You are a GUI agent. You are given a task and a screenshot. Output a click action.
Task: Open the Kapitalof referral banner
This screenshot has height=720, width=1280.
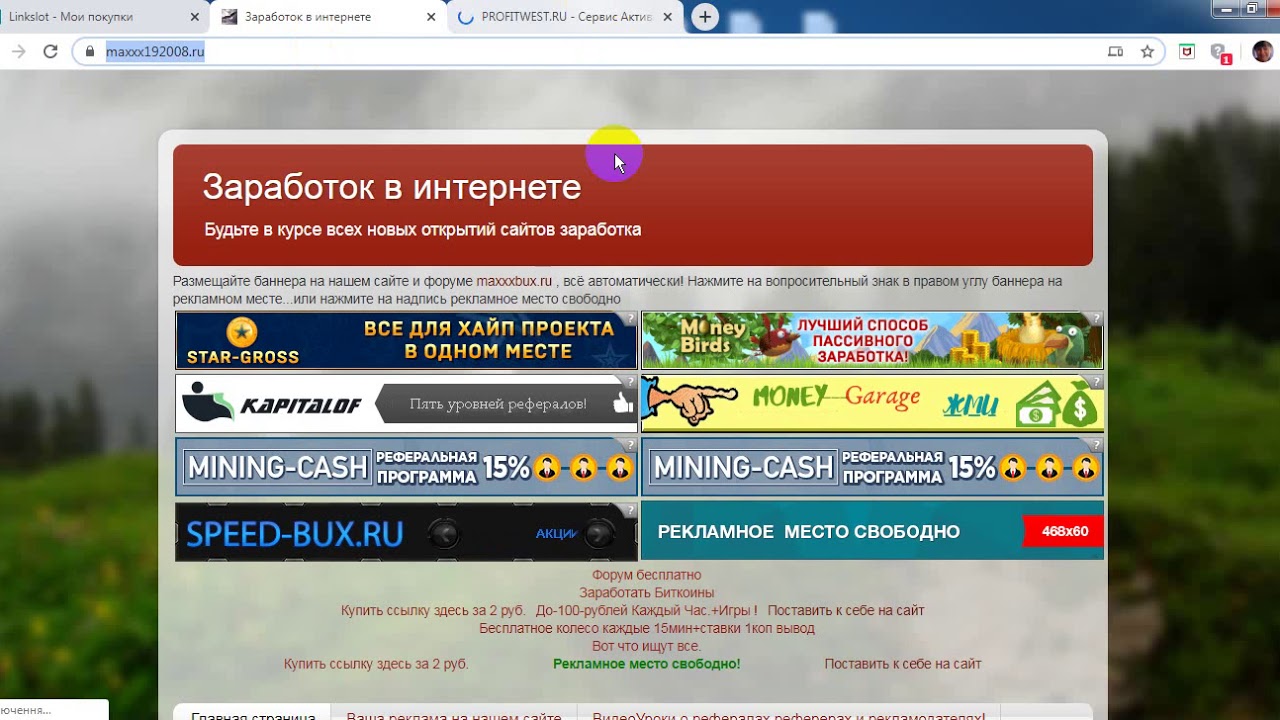[406, 404]
